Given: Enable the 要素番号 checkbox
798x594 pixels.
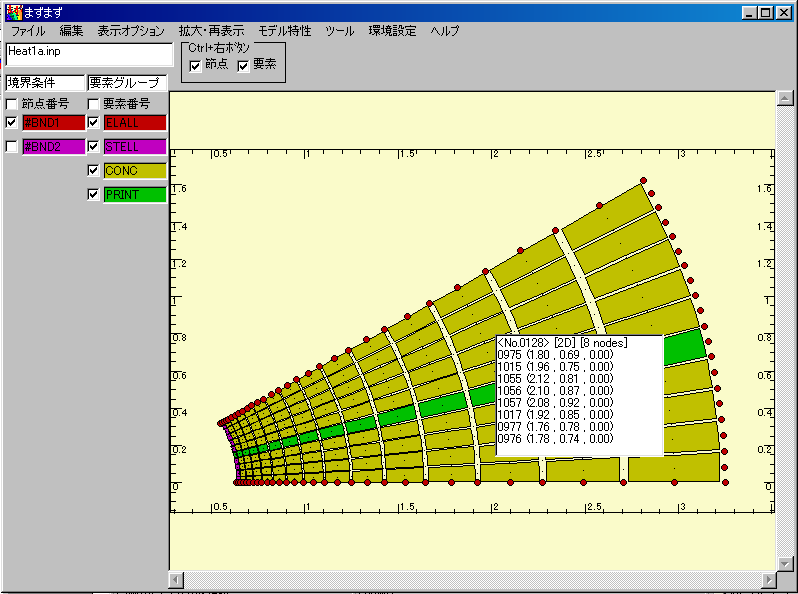Looking at the screenshot, I should (93, 103).
